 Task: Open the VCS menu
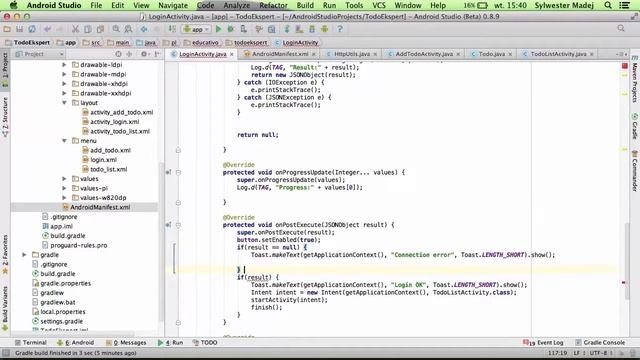click(x=379, y=5)
